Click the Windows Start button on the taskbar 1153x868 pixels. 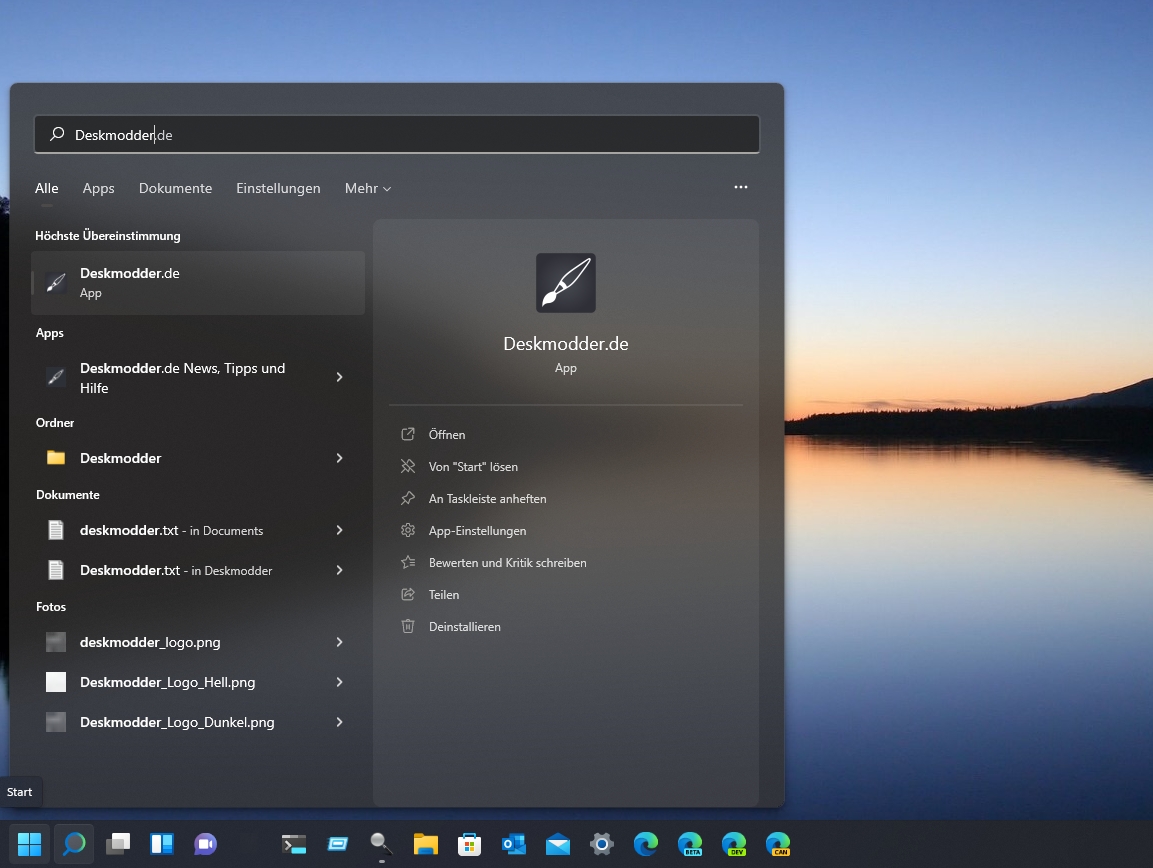pyautogui.click(x=29, y=844)
